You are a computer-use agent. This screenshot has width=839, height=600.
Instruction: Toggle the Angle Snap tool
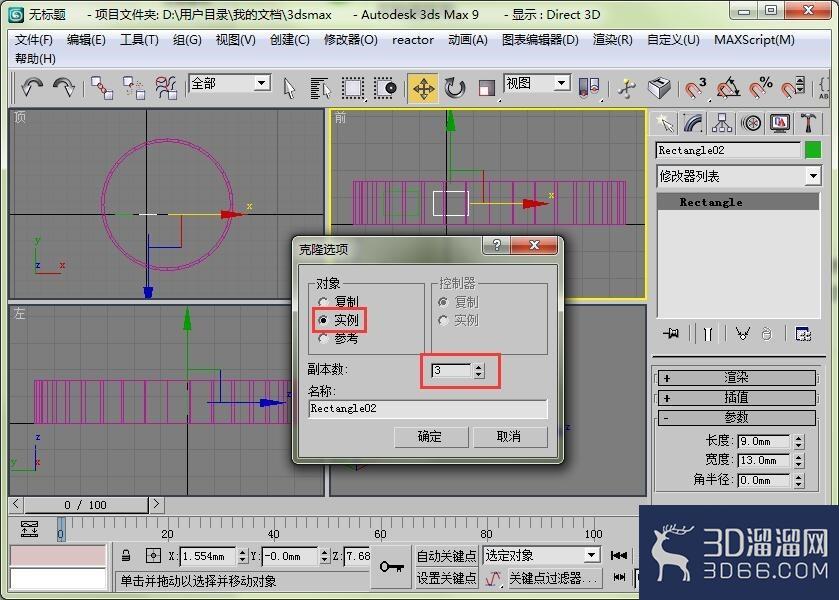coord(728,88)
